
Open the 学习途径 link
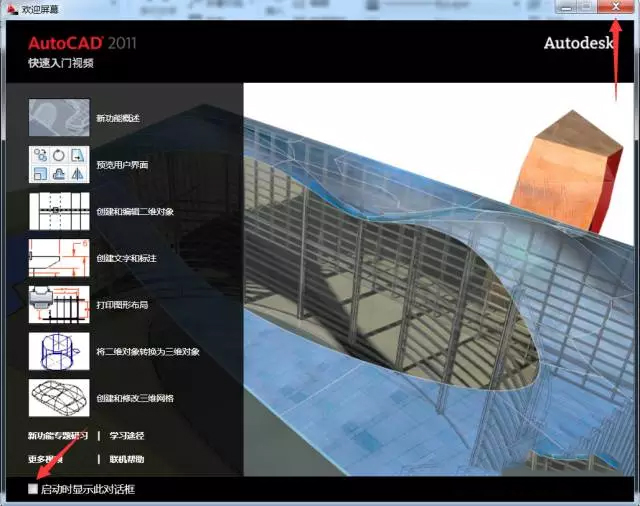coord(127,436)
